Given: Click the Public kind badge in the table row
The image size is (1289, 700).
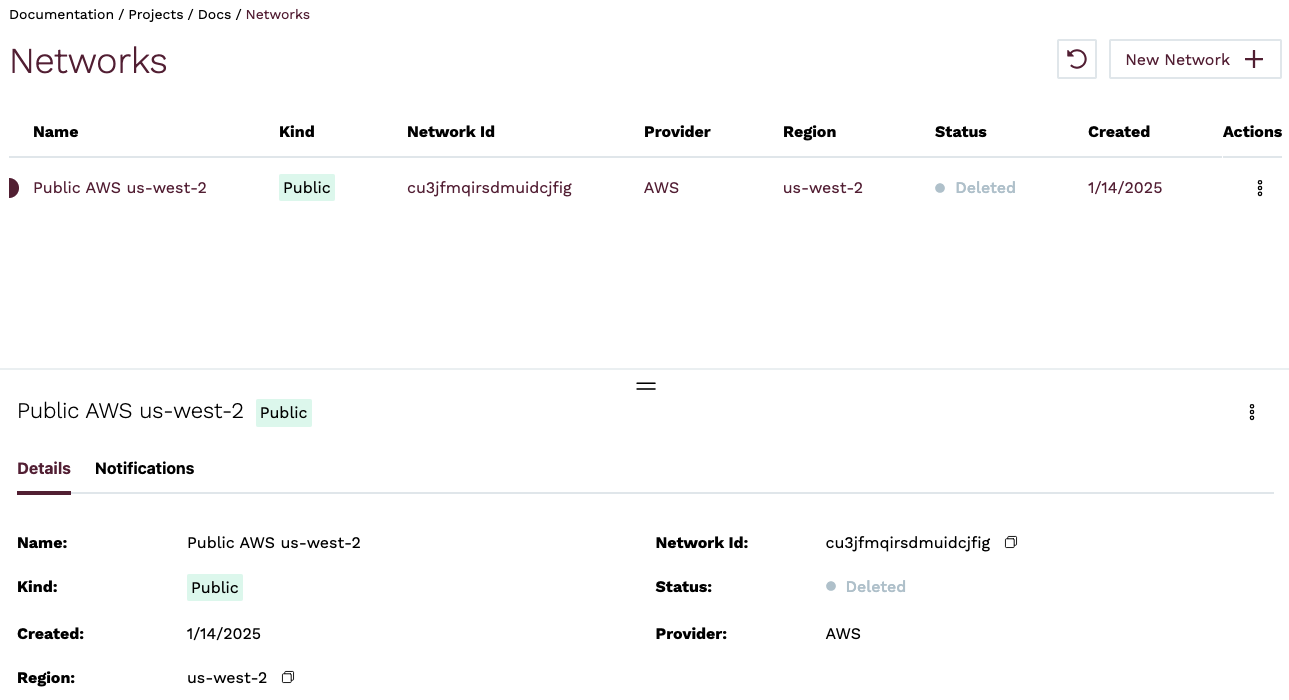Looking at the screenshot, I should (x=306, y=187).
